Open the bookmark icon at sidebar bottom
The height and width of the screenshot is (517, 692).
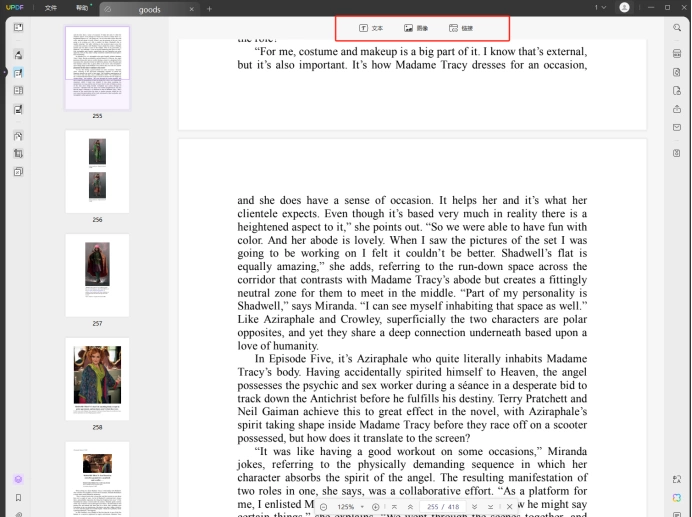tap(18, 498)
